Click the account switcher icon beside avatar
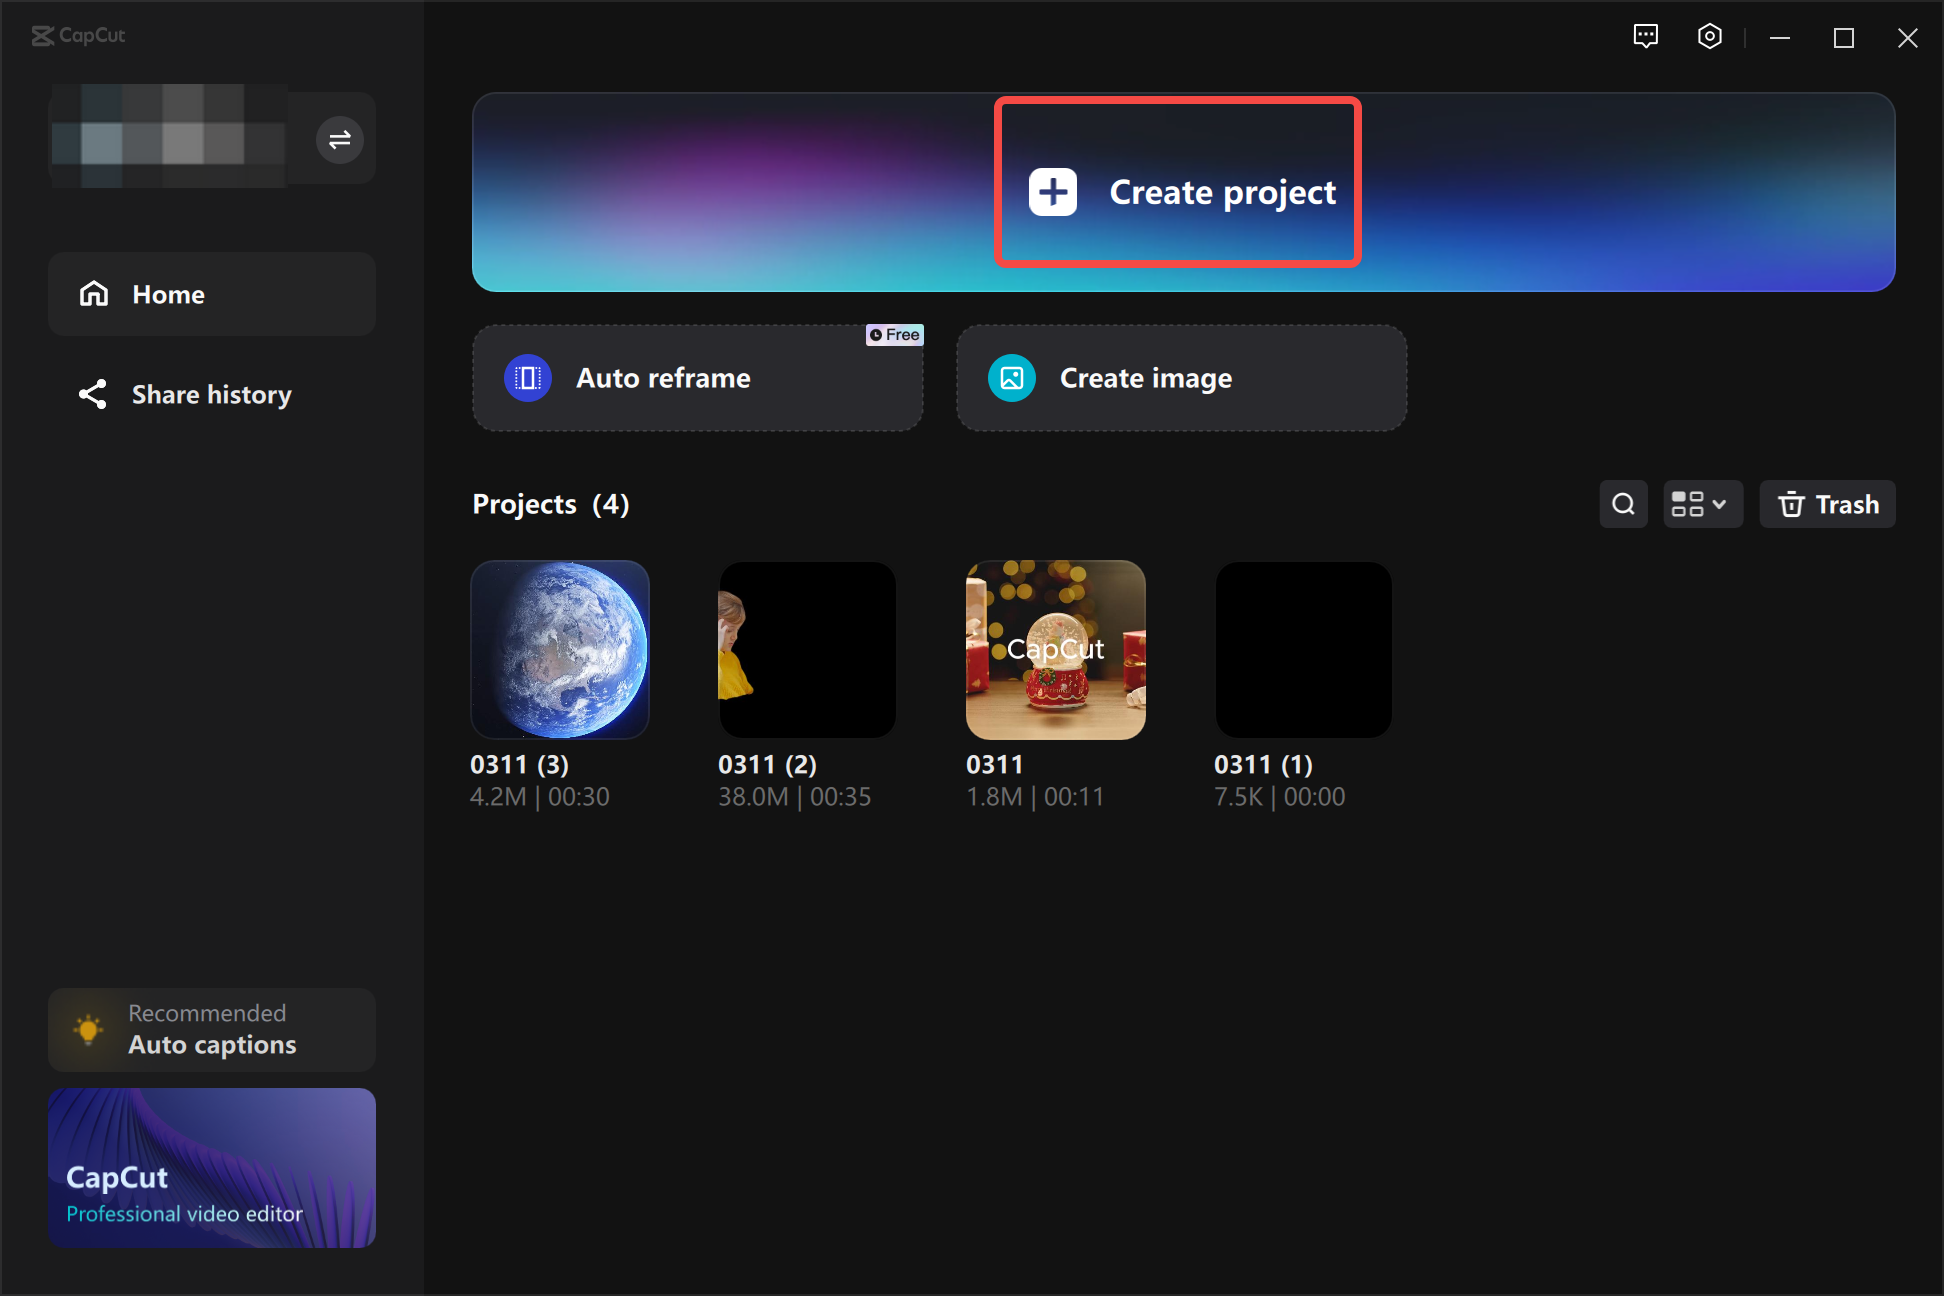Screen dimensions: 1944x1296 [x=339, y=139]
